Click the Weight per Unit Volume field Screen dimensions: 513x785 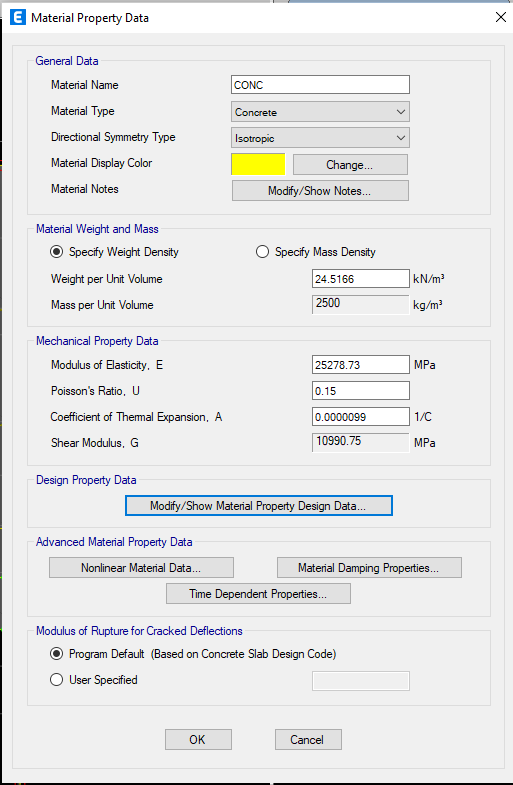pyautogui.click(x=361, y=279)
